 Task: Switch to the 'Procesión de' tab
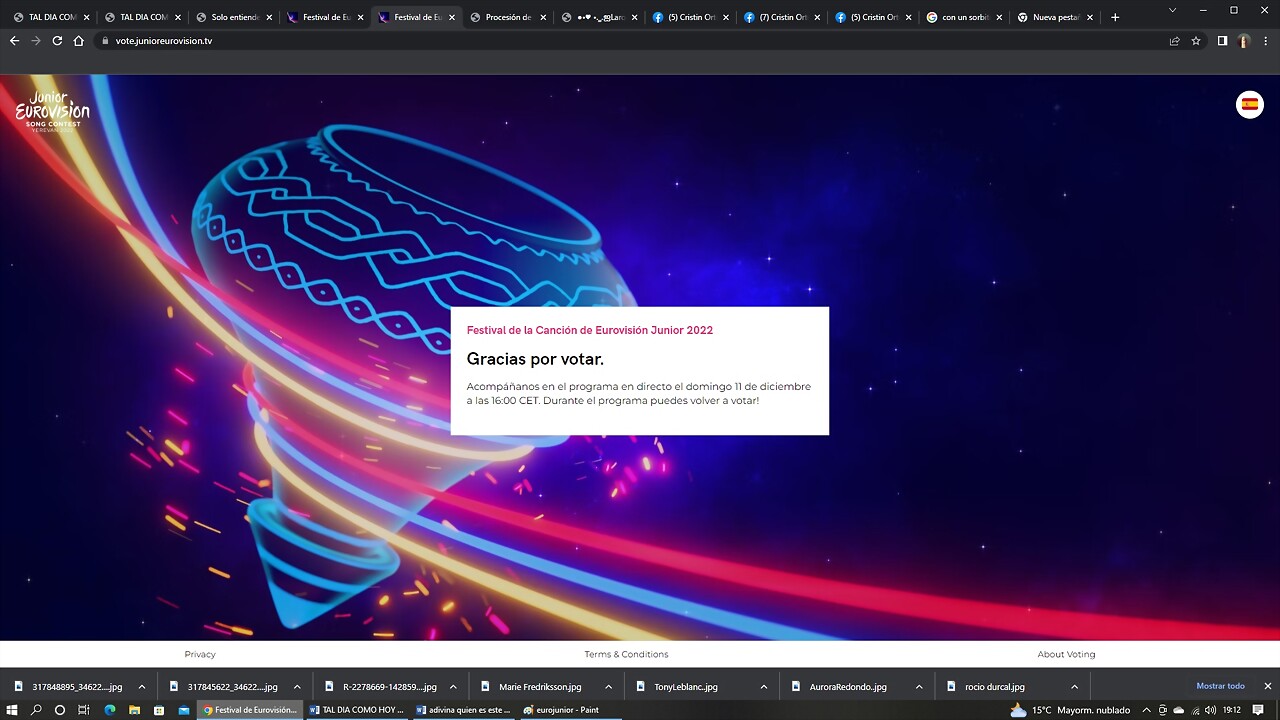pos(507,17)
